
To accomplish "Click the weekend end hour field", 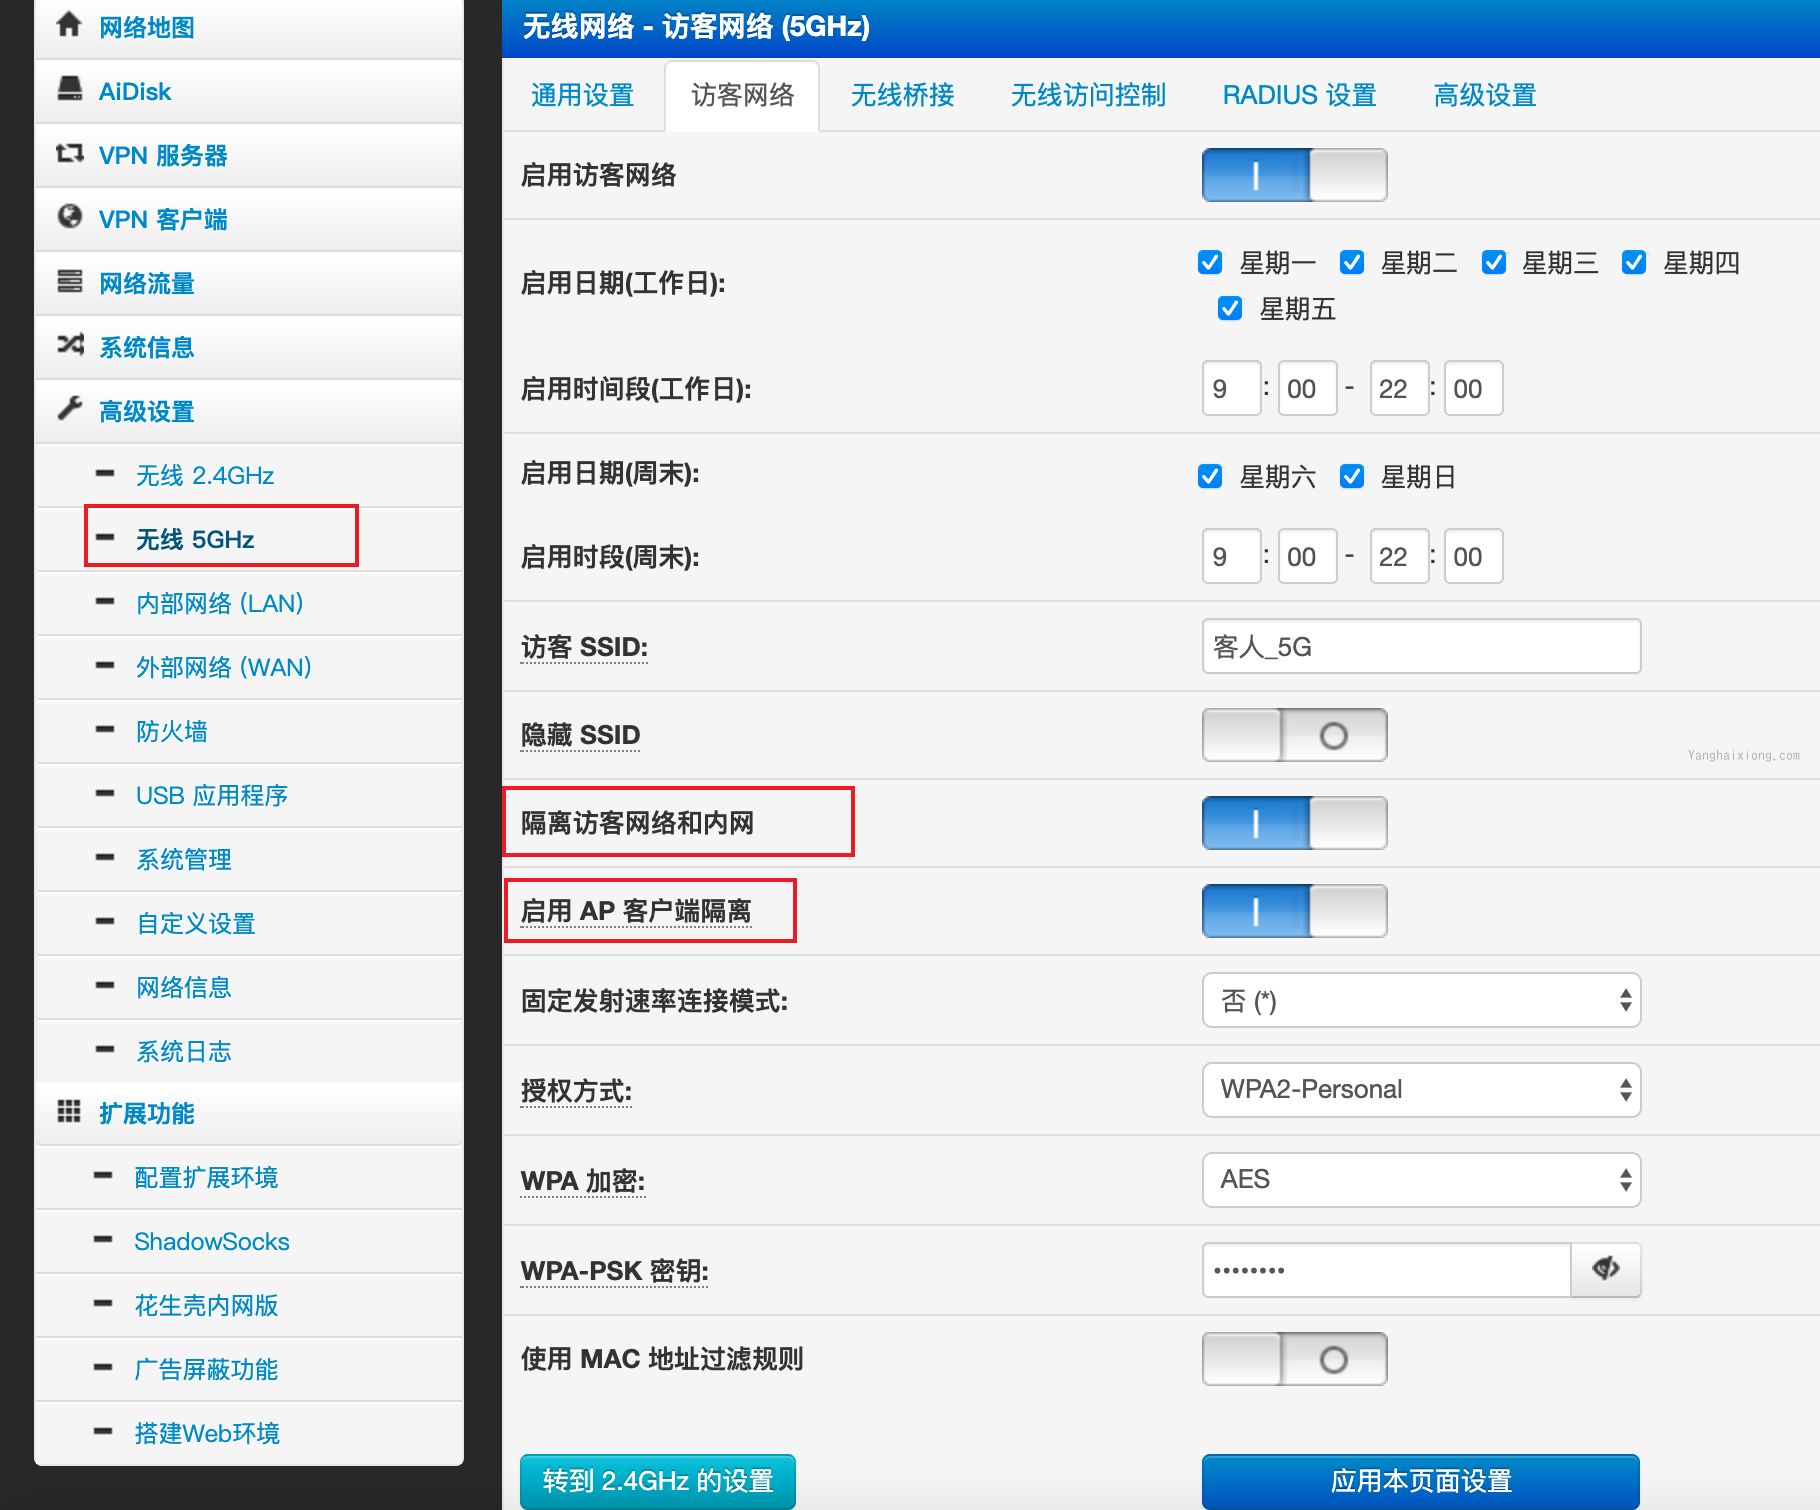I will [x=1399, y=556].
